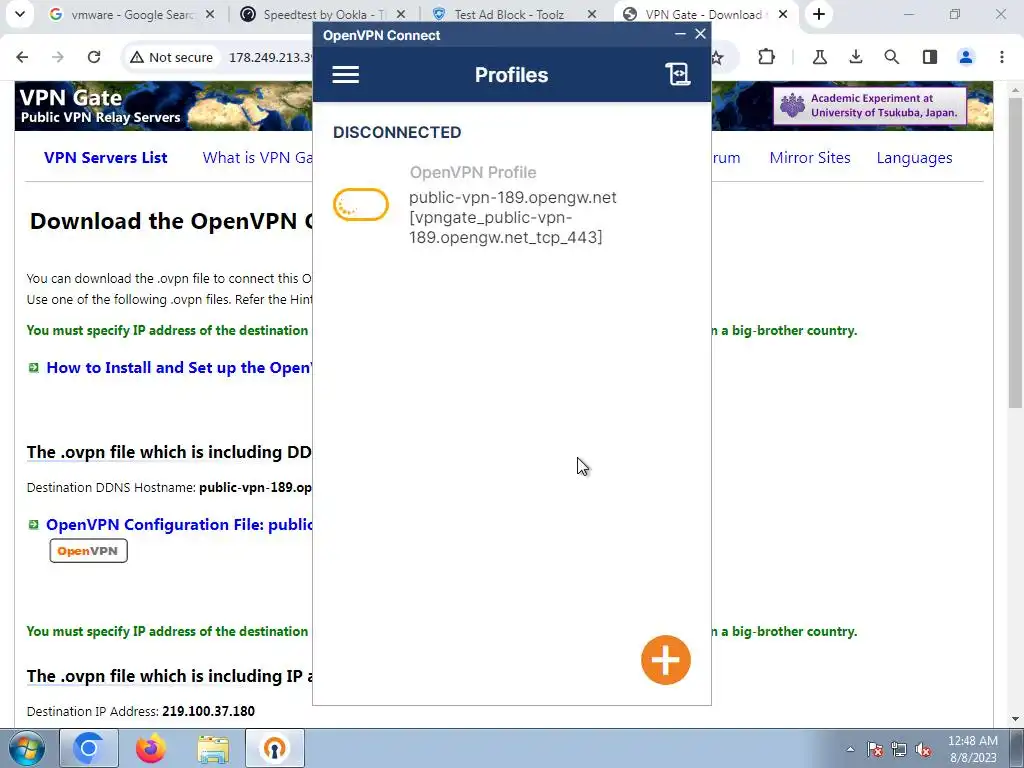Select the destination IP address 219.100.37.180
The image size is (1024, 768).
[x=208, y=711]
